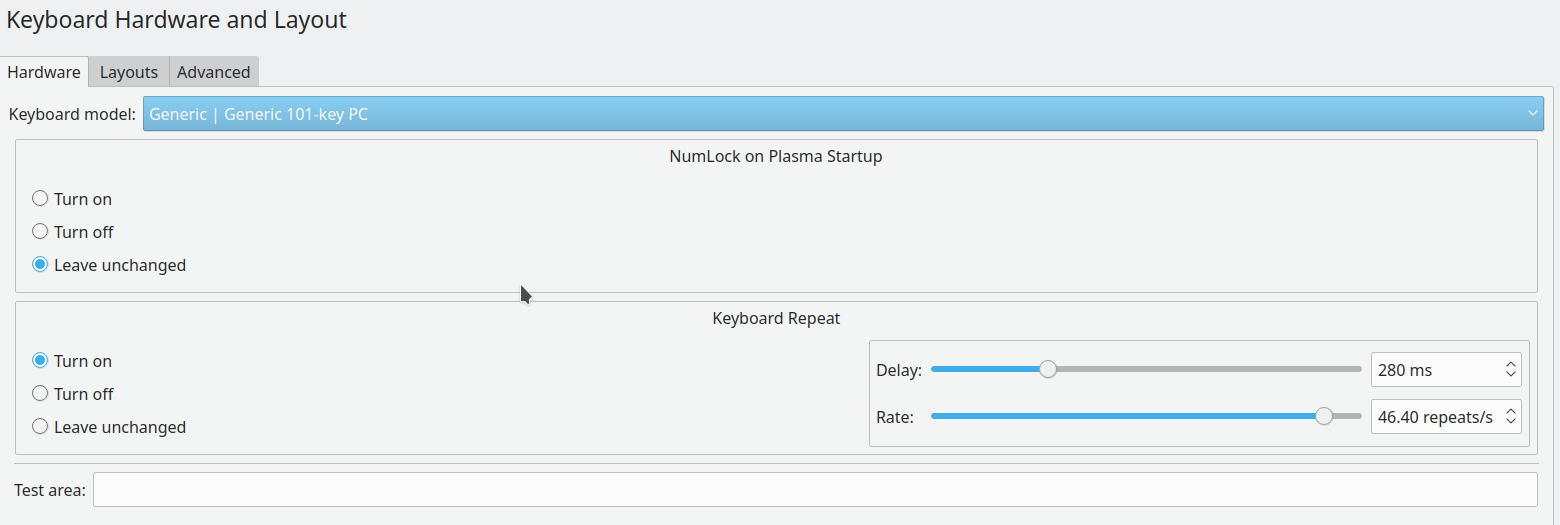Select the Hardware tab
Image resolution: width=1560 pixels, height=525 pixels.
pyautogui.click(x=44, y=72)
